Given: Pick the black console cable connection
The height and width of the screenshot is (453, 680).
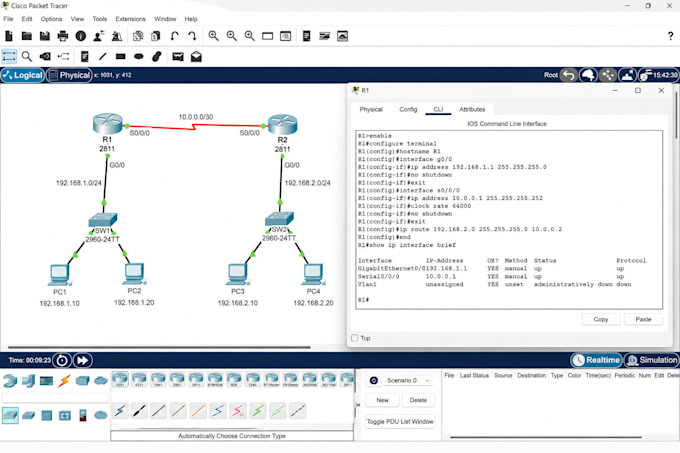Looking at the screenshot, I should (x=139, y=411).
